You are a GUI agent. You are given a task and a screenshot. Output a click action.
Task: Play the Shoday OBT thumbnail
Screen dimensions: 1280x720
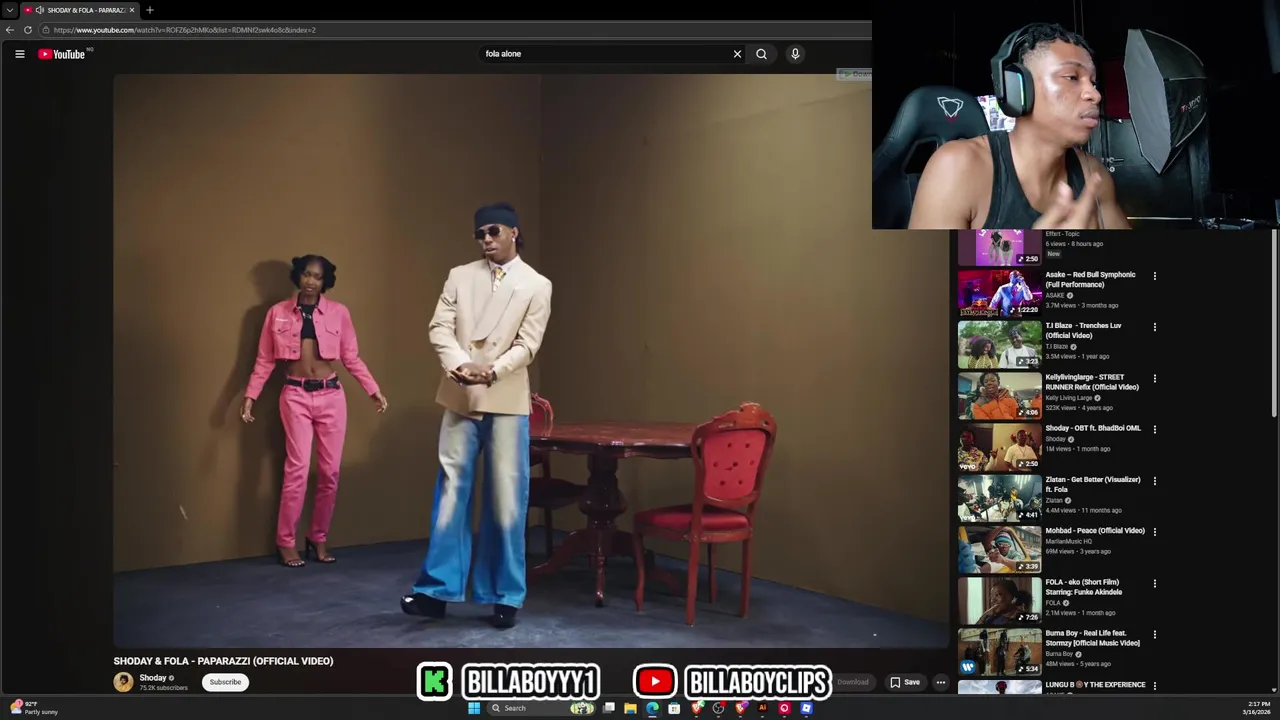(x=999, y=447)
